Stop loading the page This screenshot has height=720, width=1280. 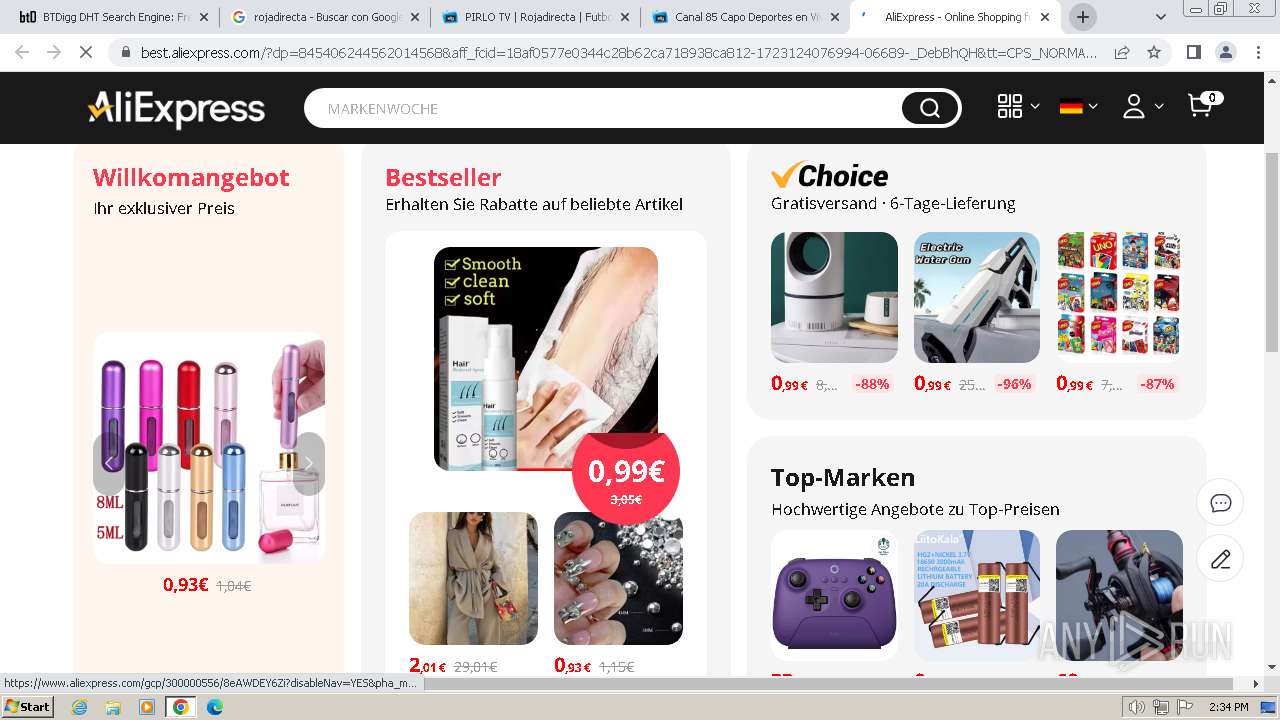pyautogui.click(x=86, y=52)
